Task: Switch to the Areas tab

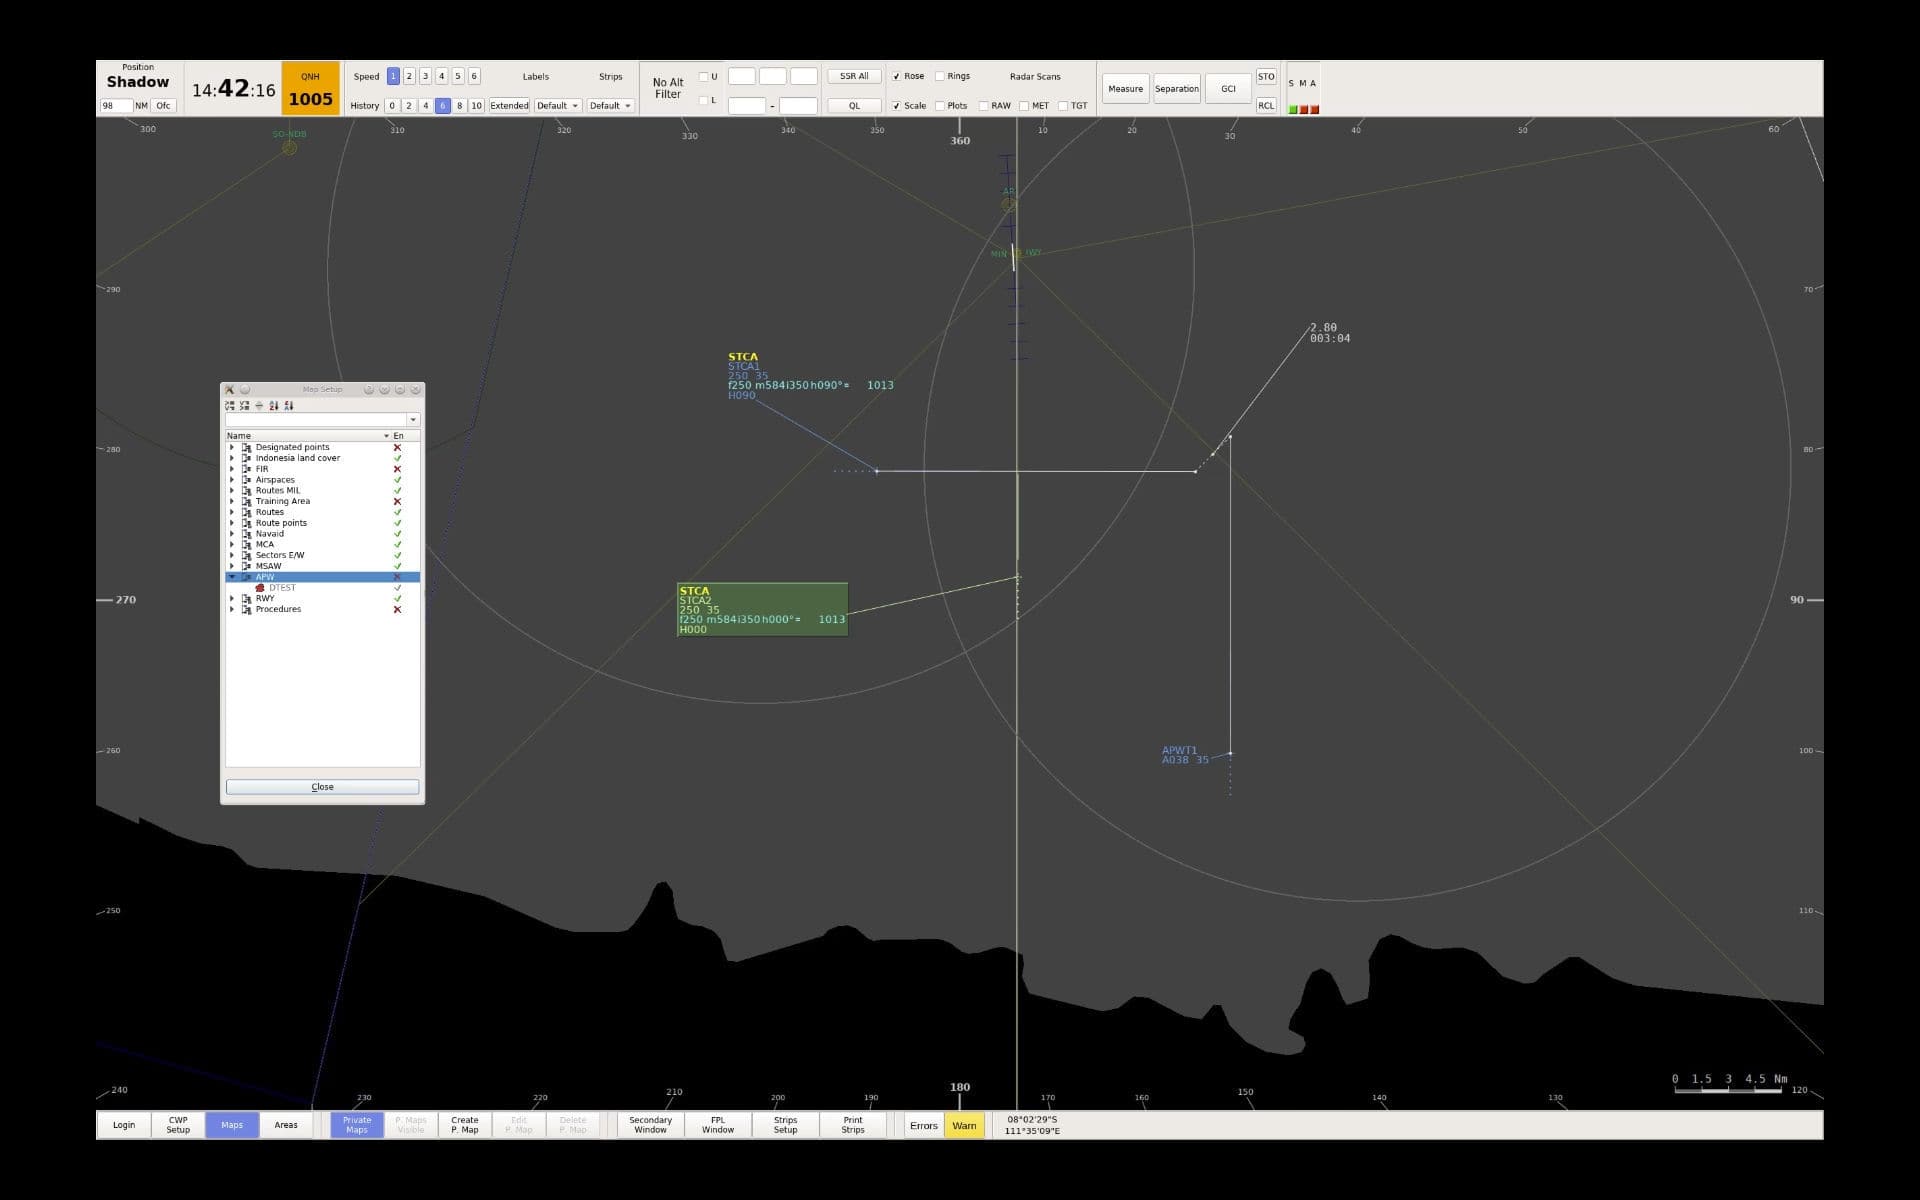Action: (x=286, y=1124)
